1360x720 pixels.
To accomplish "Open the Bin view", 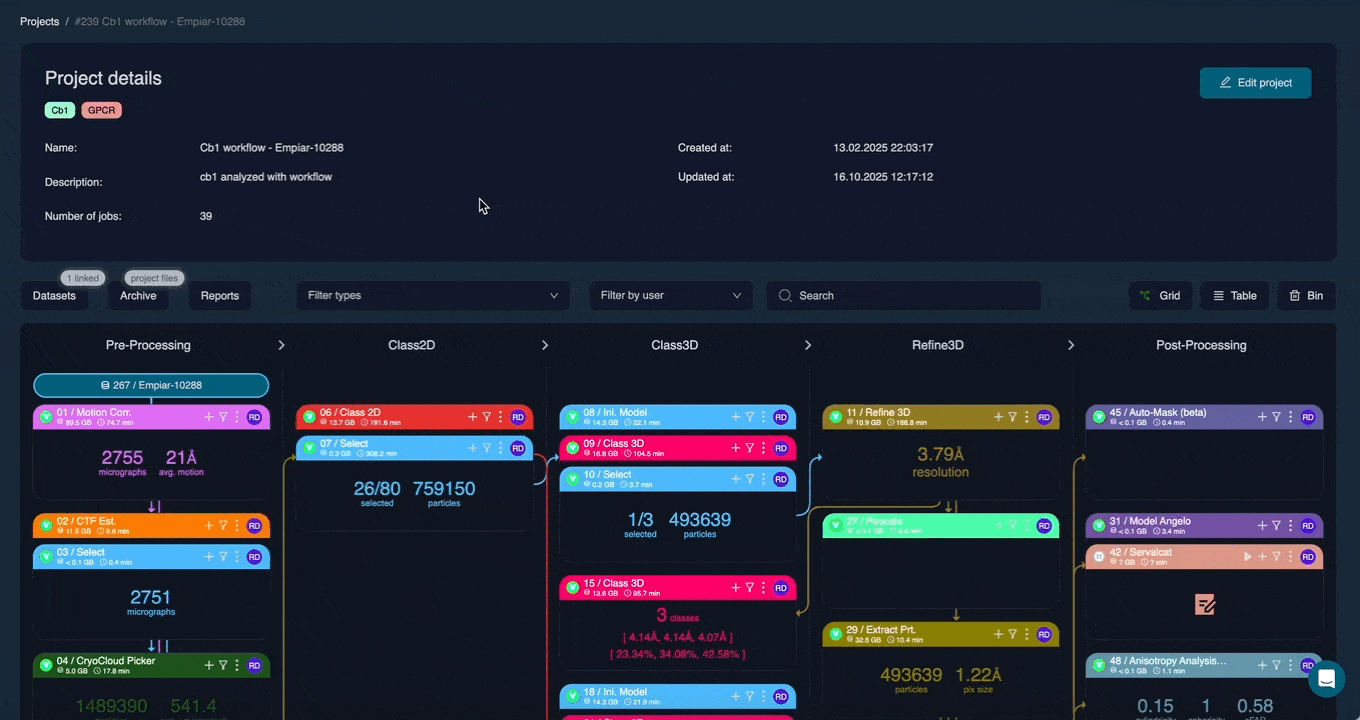I will [x=1306, y=296].
